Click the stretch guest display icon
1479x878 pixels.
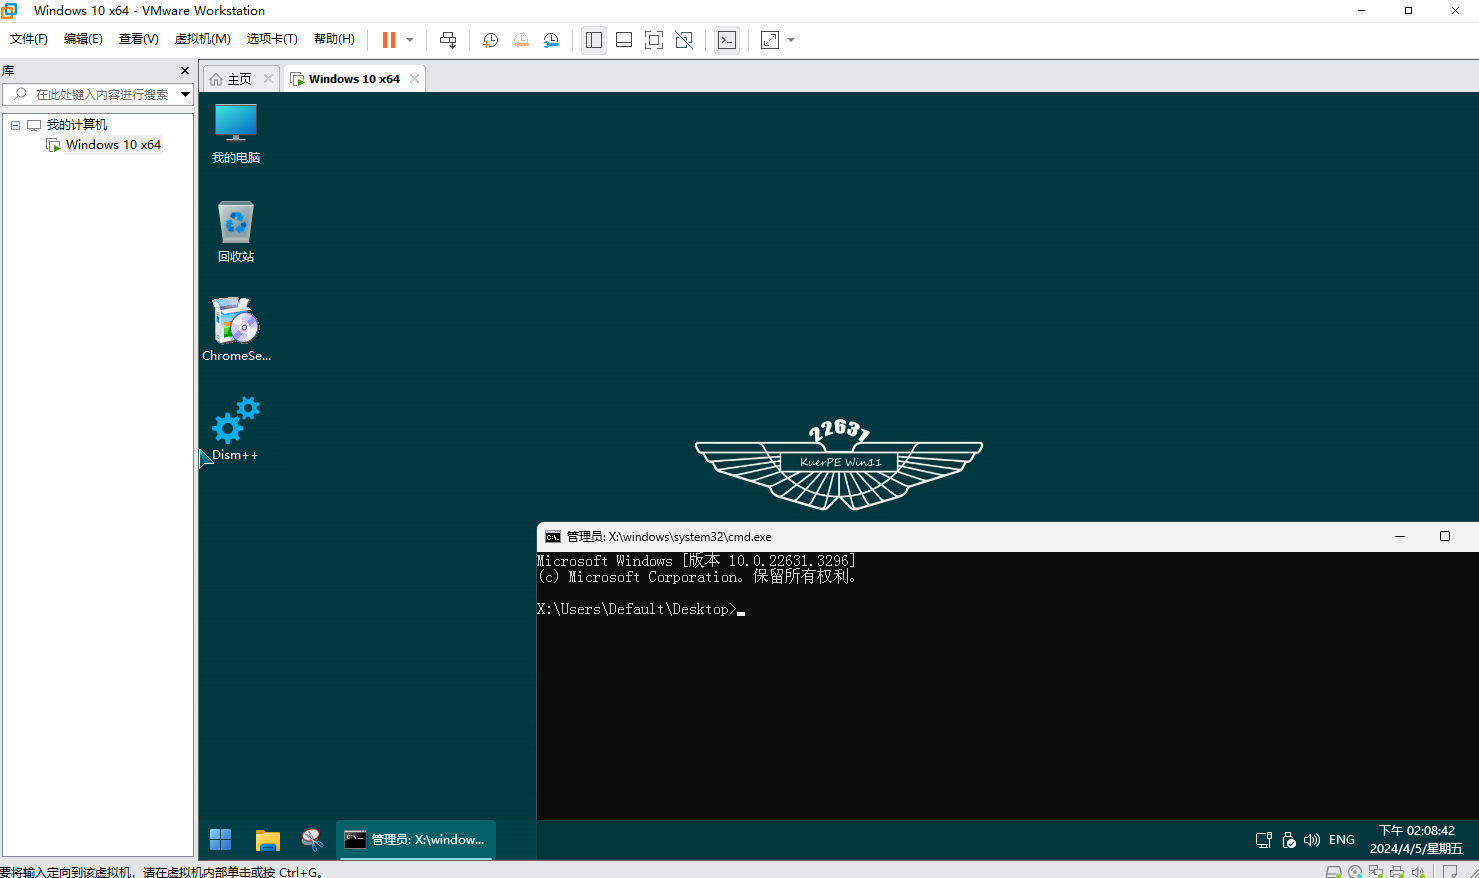770,40
